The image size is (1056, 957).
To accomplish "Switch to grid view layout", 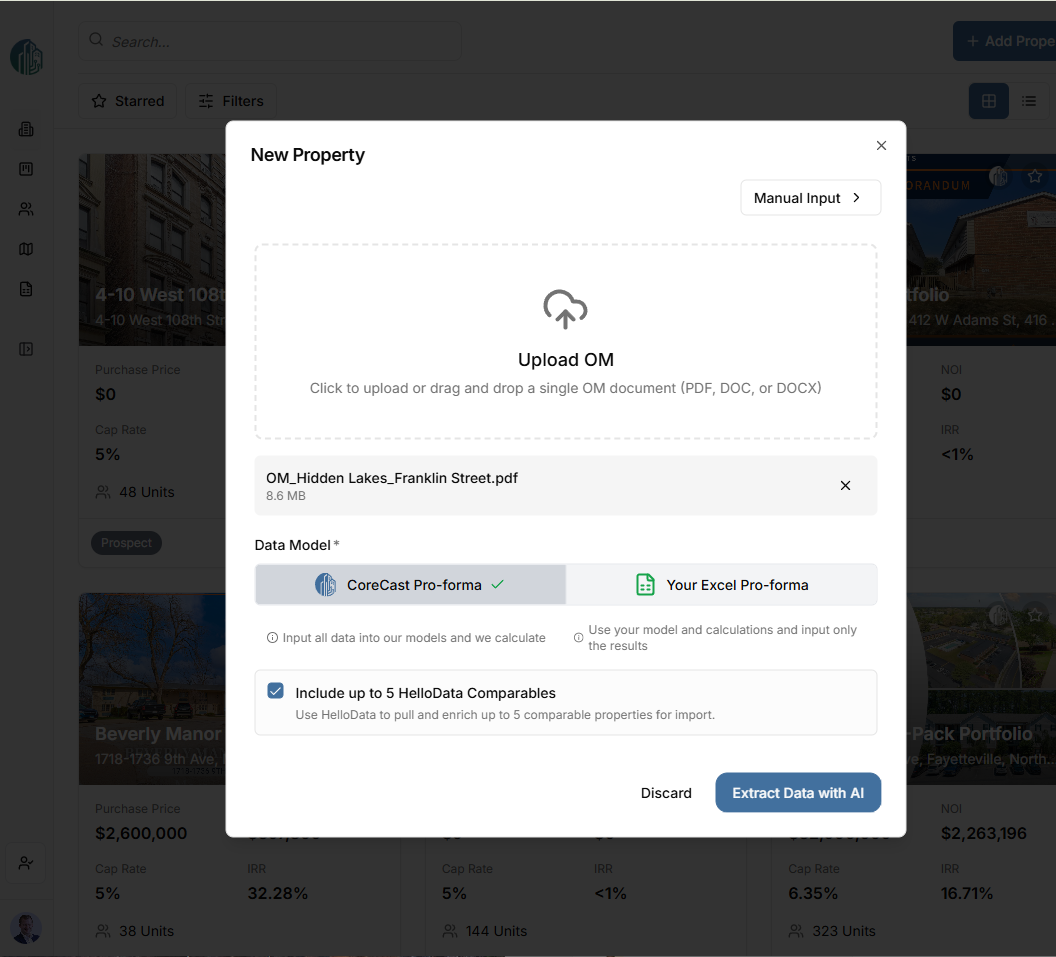I will [988, 101].
